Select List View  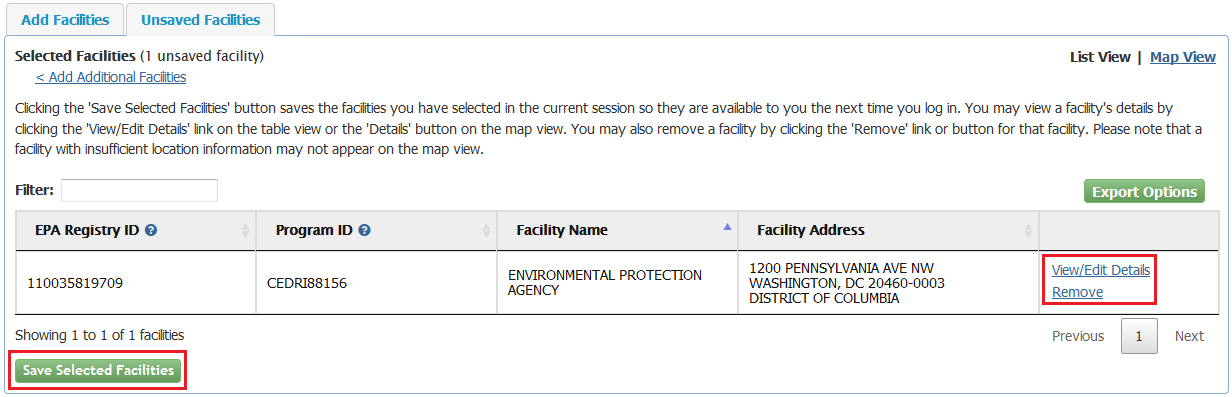point(1100,57)
